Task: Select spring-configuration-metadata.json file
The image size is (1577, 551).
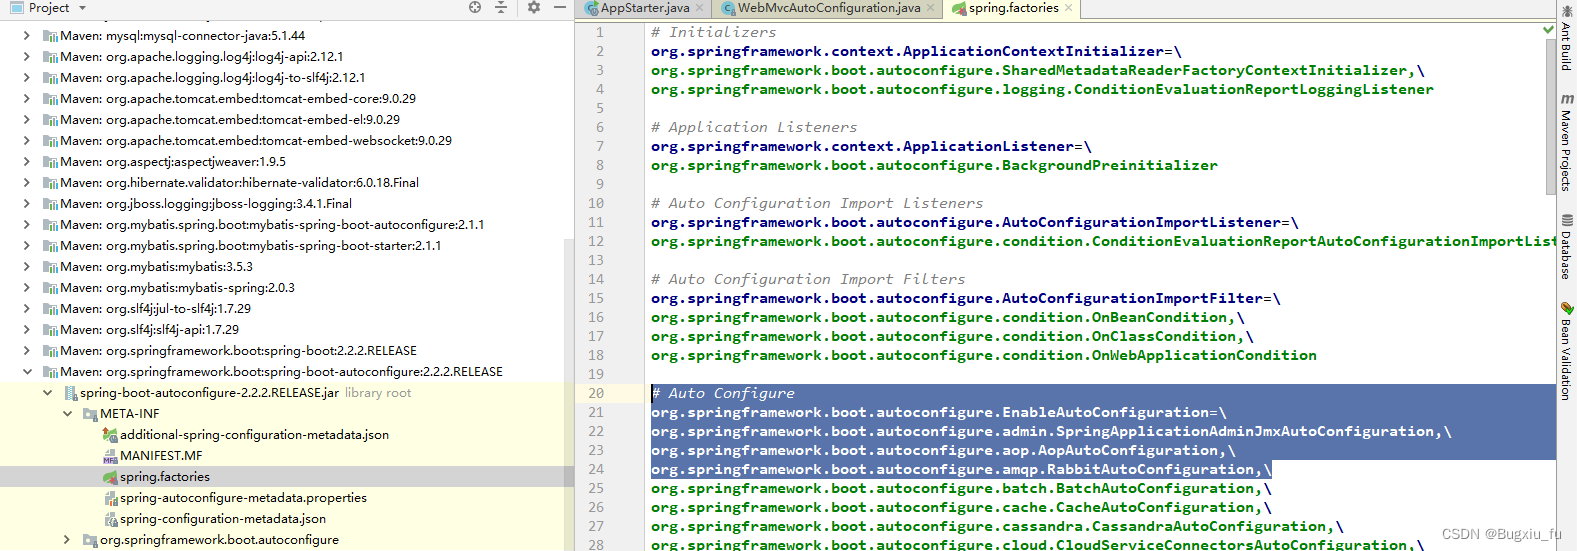Action: click(x=223, y=518)
